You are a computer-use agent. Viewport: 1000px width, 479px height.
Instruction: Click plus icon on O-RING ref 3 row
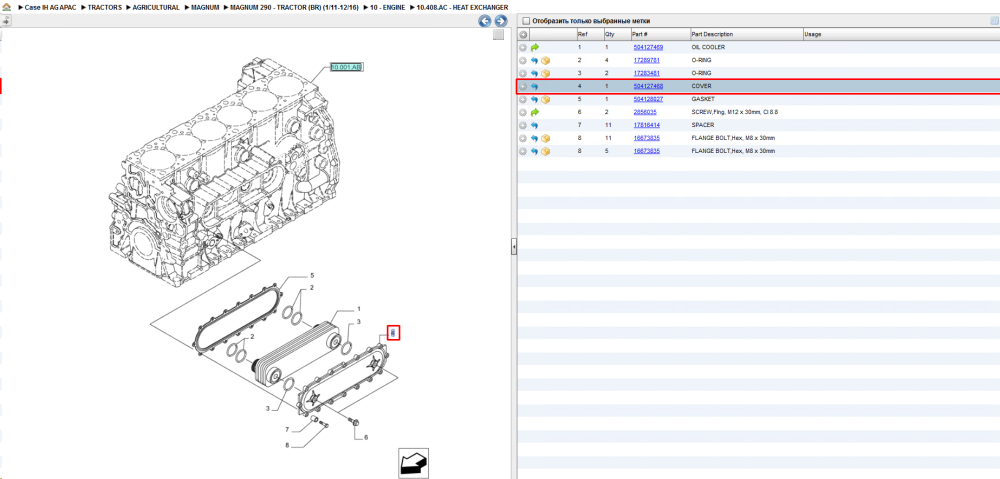[x=523, y=73]
